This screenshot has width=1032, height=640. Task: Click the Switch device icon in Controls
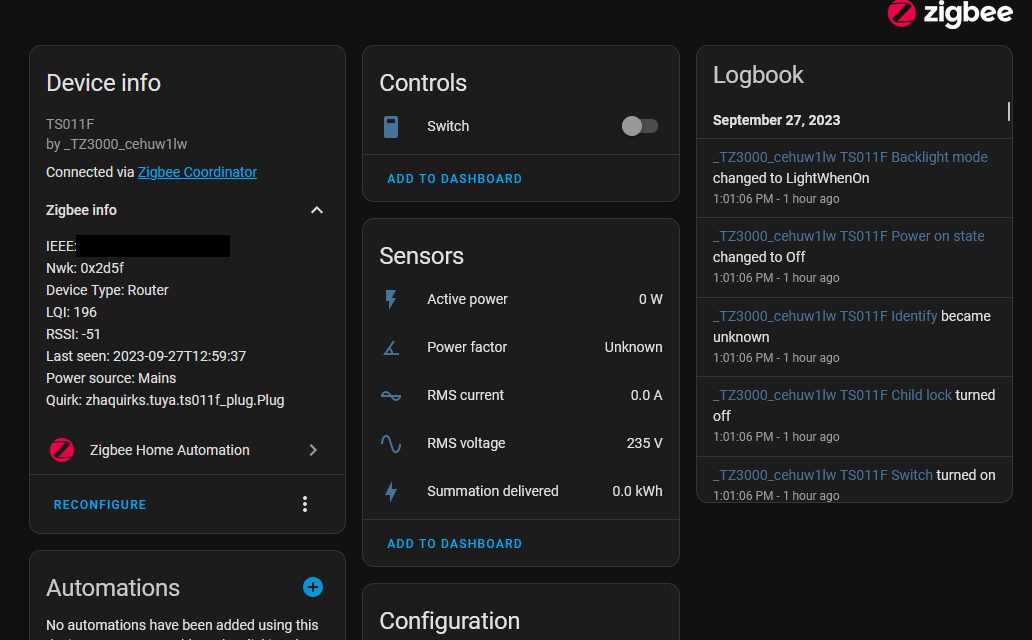(x=390, y=125)
